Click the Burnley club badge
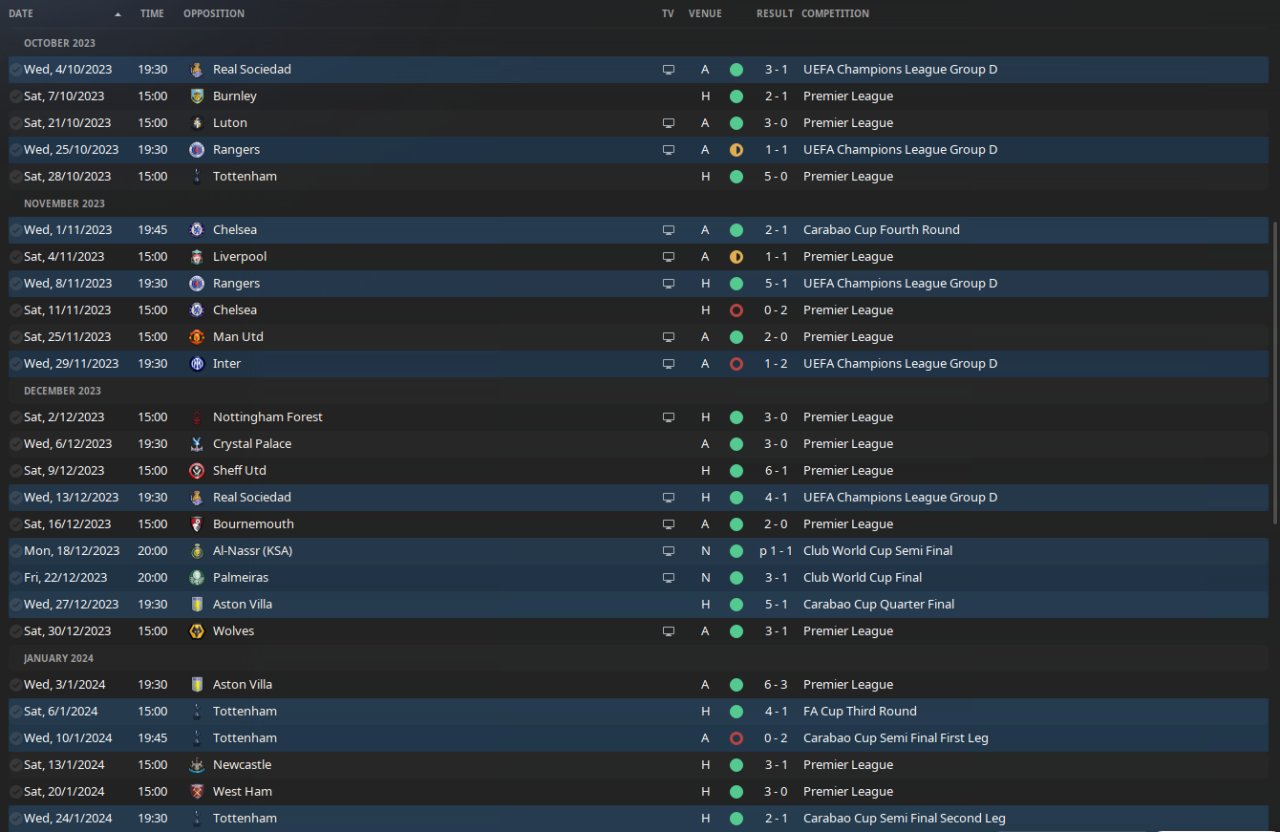The image size is (1280, 832). pyautogui.click(x=197, y=96)
